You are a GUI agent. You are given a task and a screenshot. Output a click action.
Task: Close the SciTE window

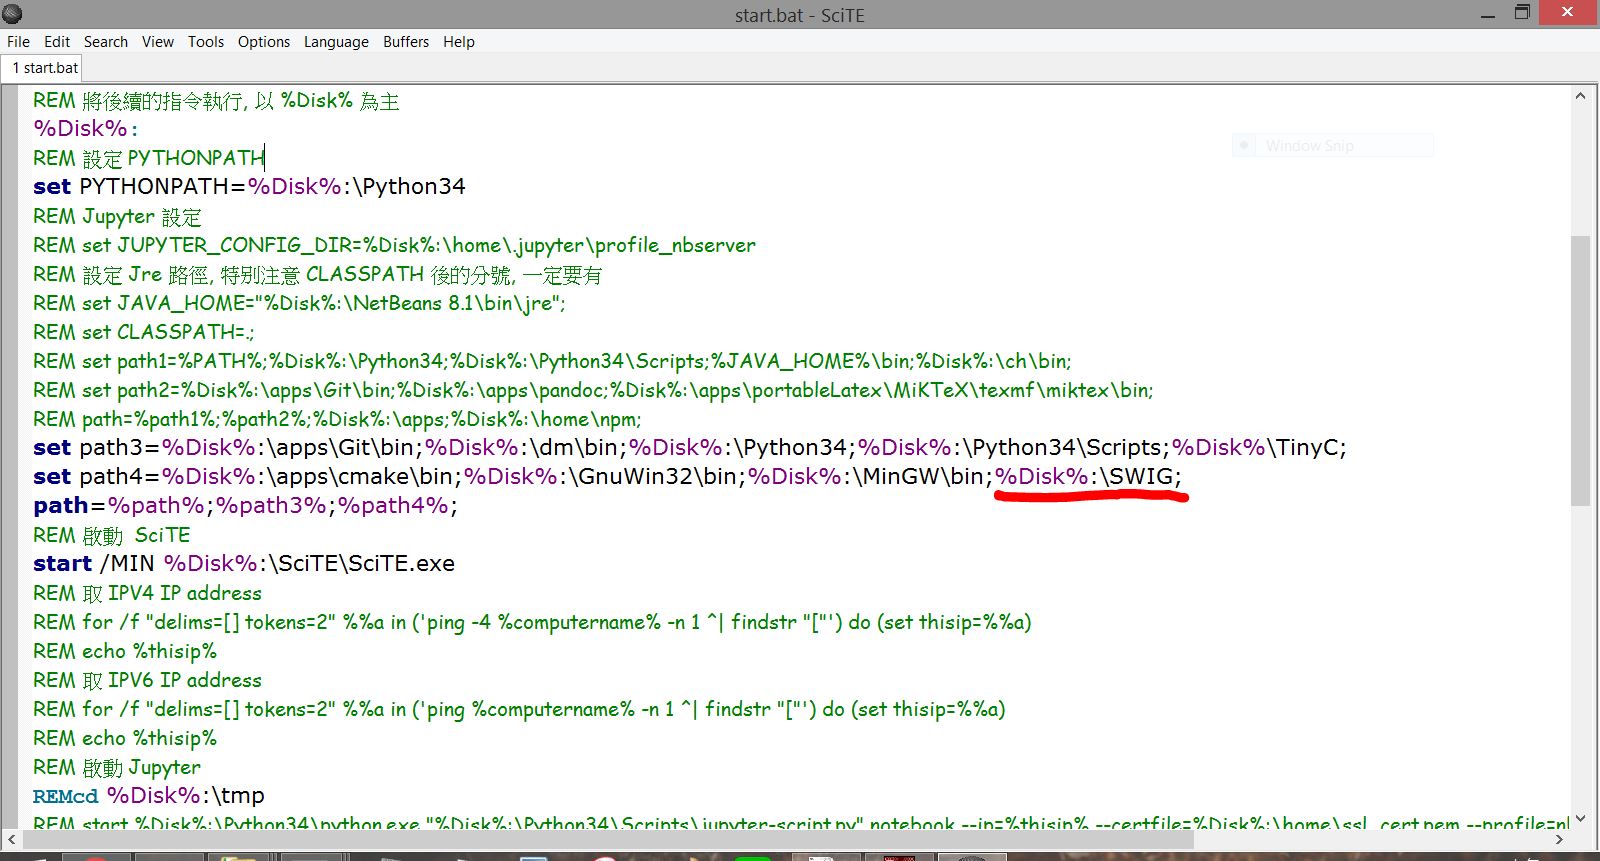click(x=1570, y=13)
